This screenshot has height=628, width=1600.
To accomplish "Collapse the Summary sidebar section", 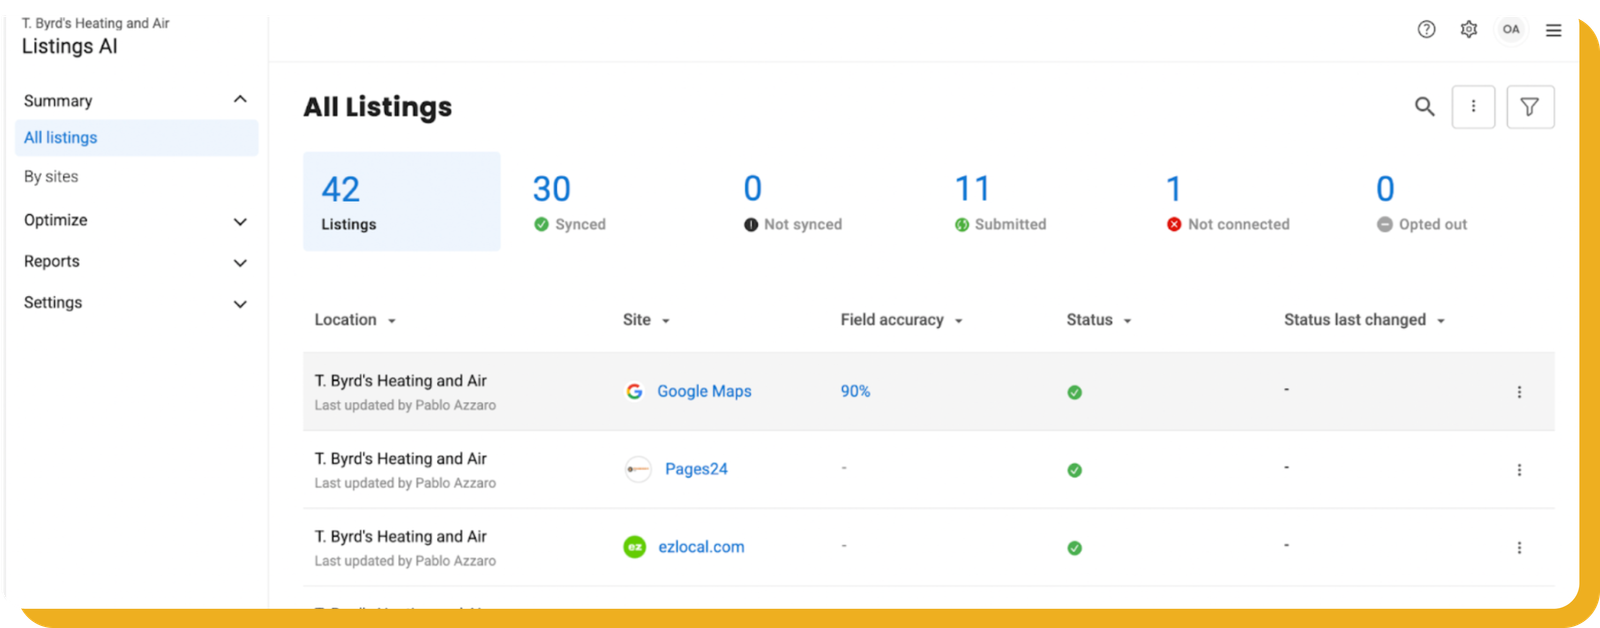I will [x=240, y=100].
